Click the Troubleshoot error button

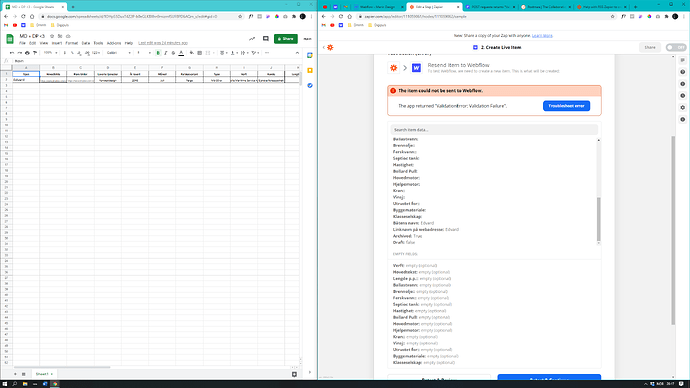point(566,106)
